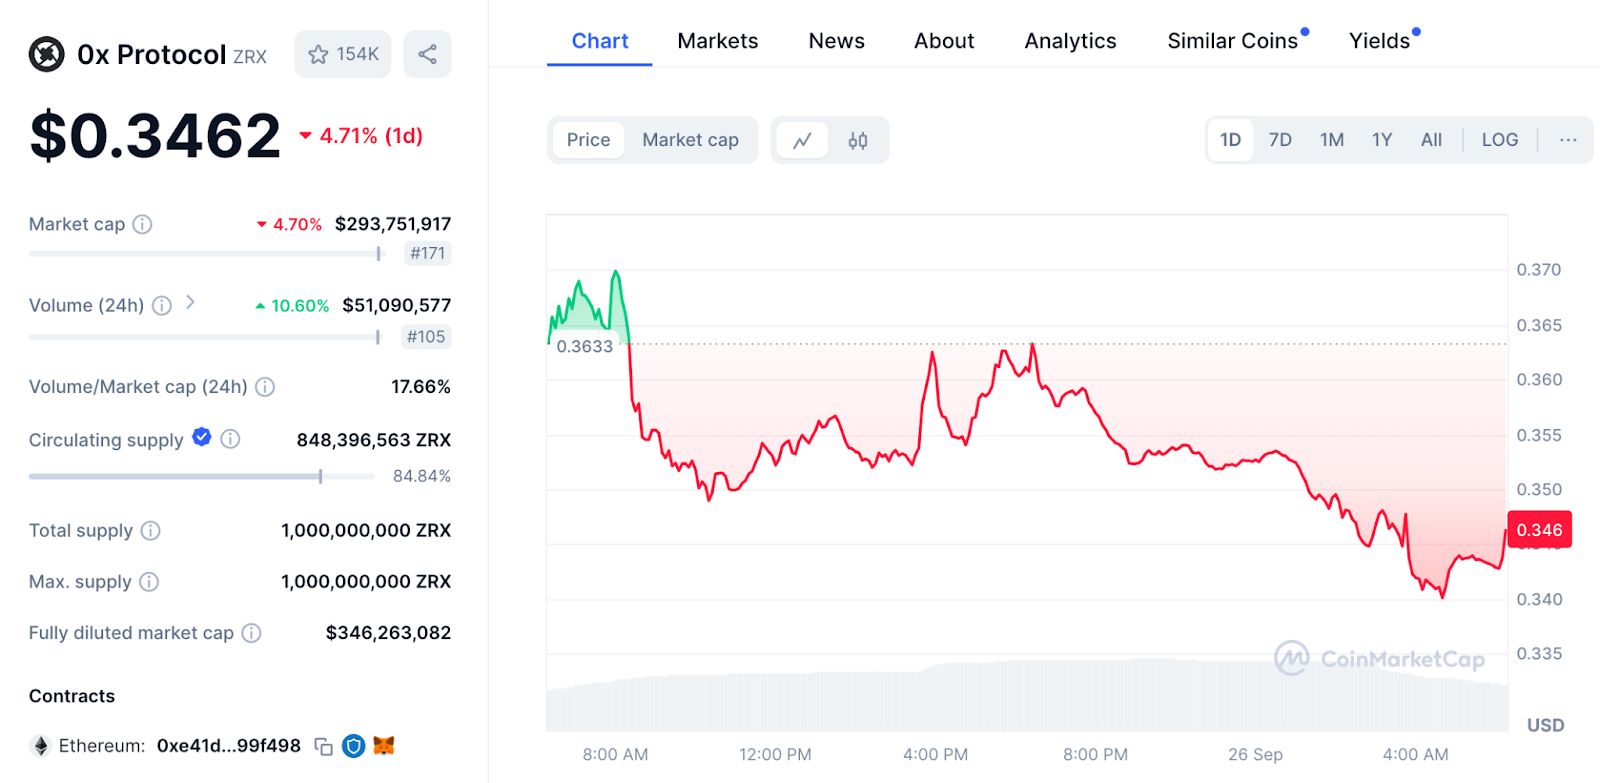
Task: Click the circulating supply progress bar
Action: [175, 477]
